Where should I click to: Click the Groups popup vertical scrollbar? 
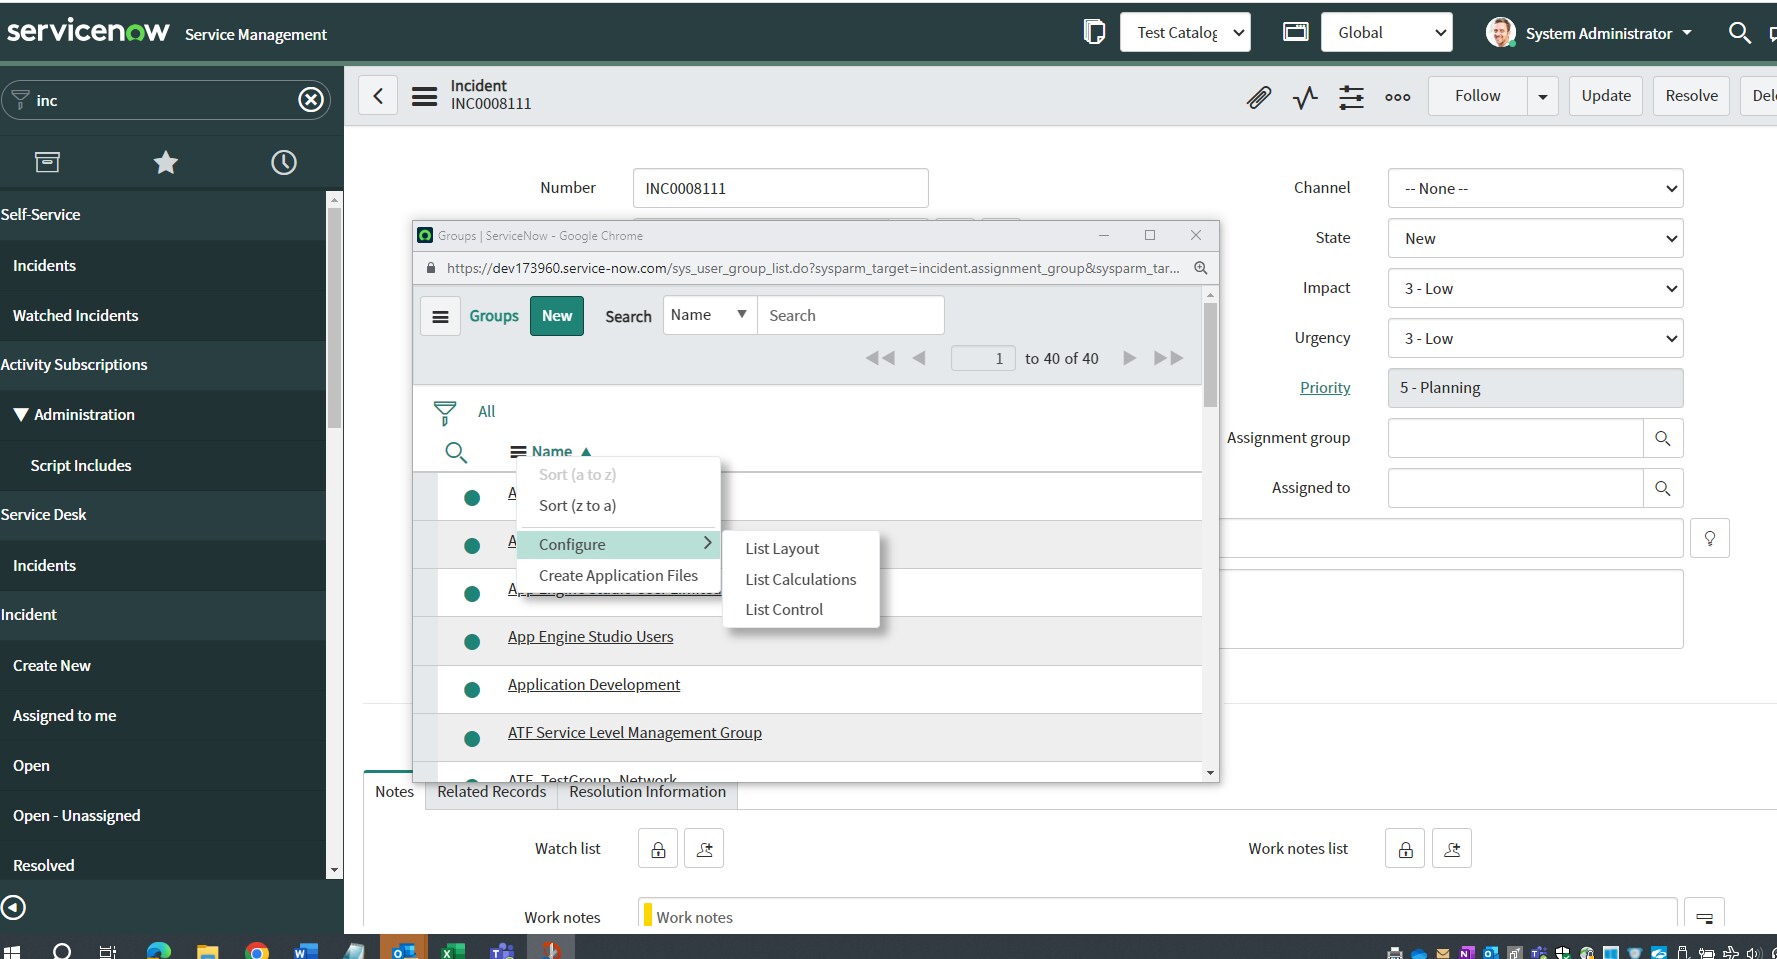tap(1210, 356)
